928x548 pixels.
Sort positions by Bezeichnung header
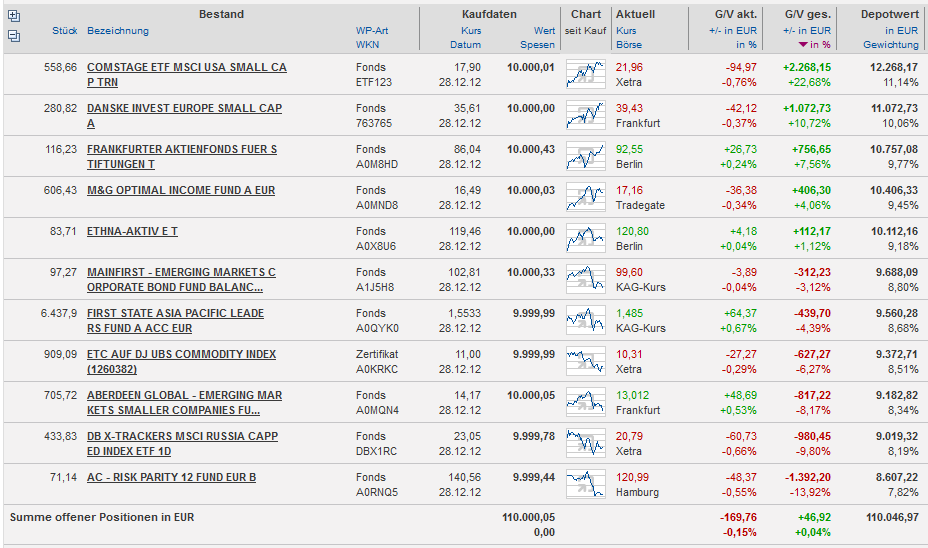pos(118,31)
